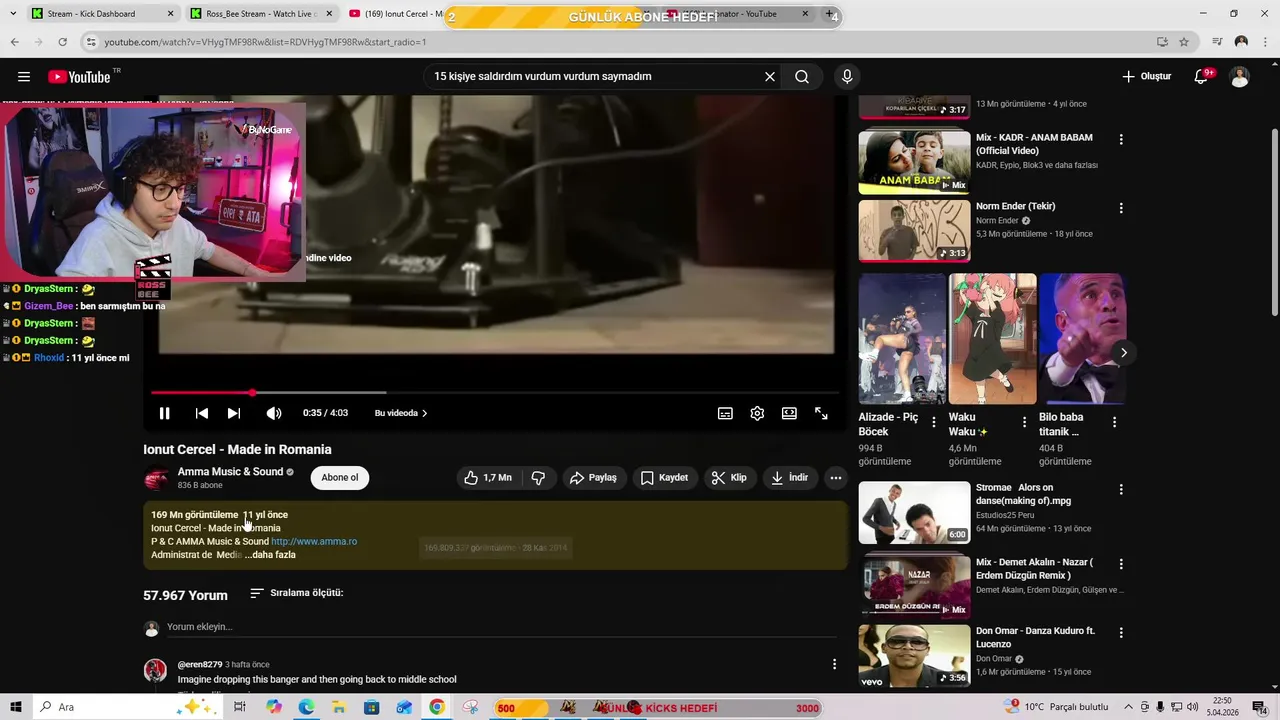This screenshot has width=1280, height=720.
Task: Open @eren8279 commenter profile
Action: coord(200,665)
